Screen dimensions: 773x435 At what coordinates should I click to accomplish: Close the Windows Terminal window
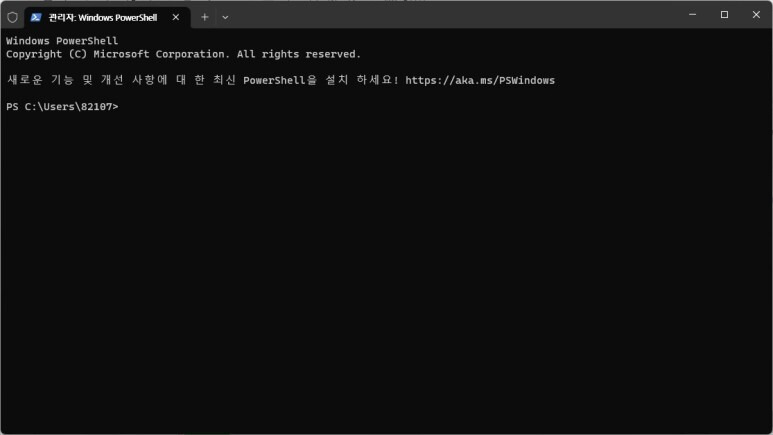[x=756, y=15]
